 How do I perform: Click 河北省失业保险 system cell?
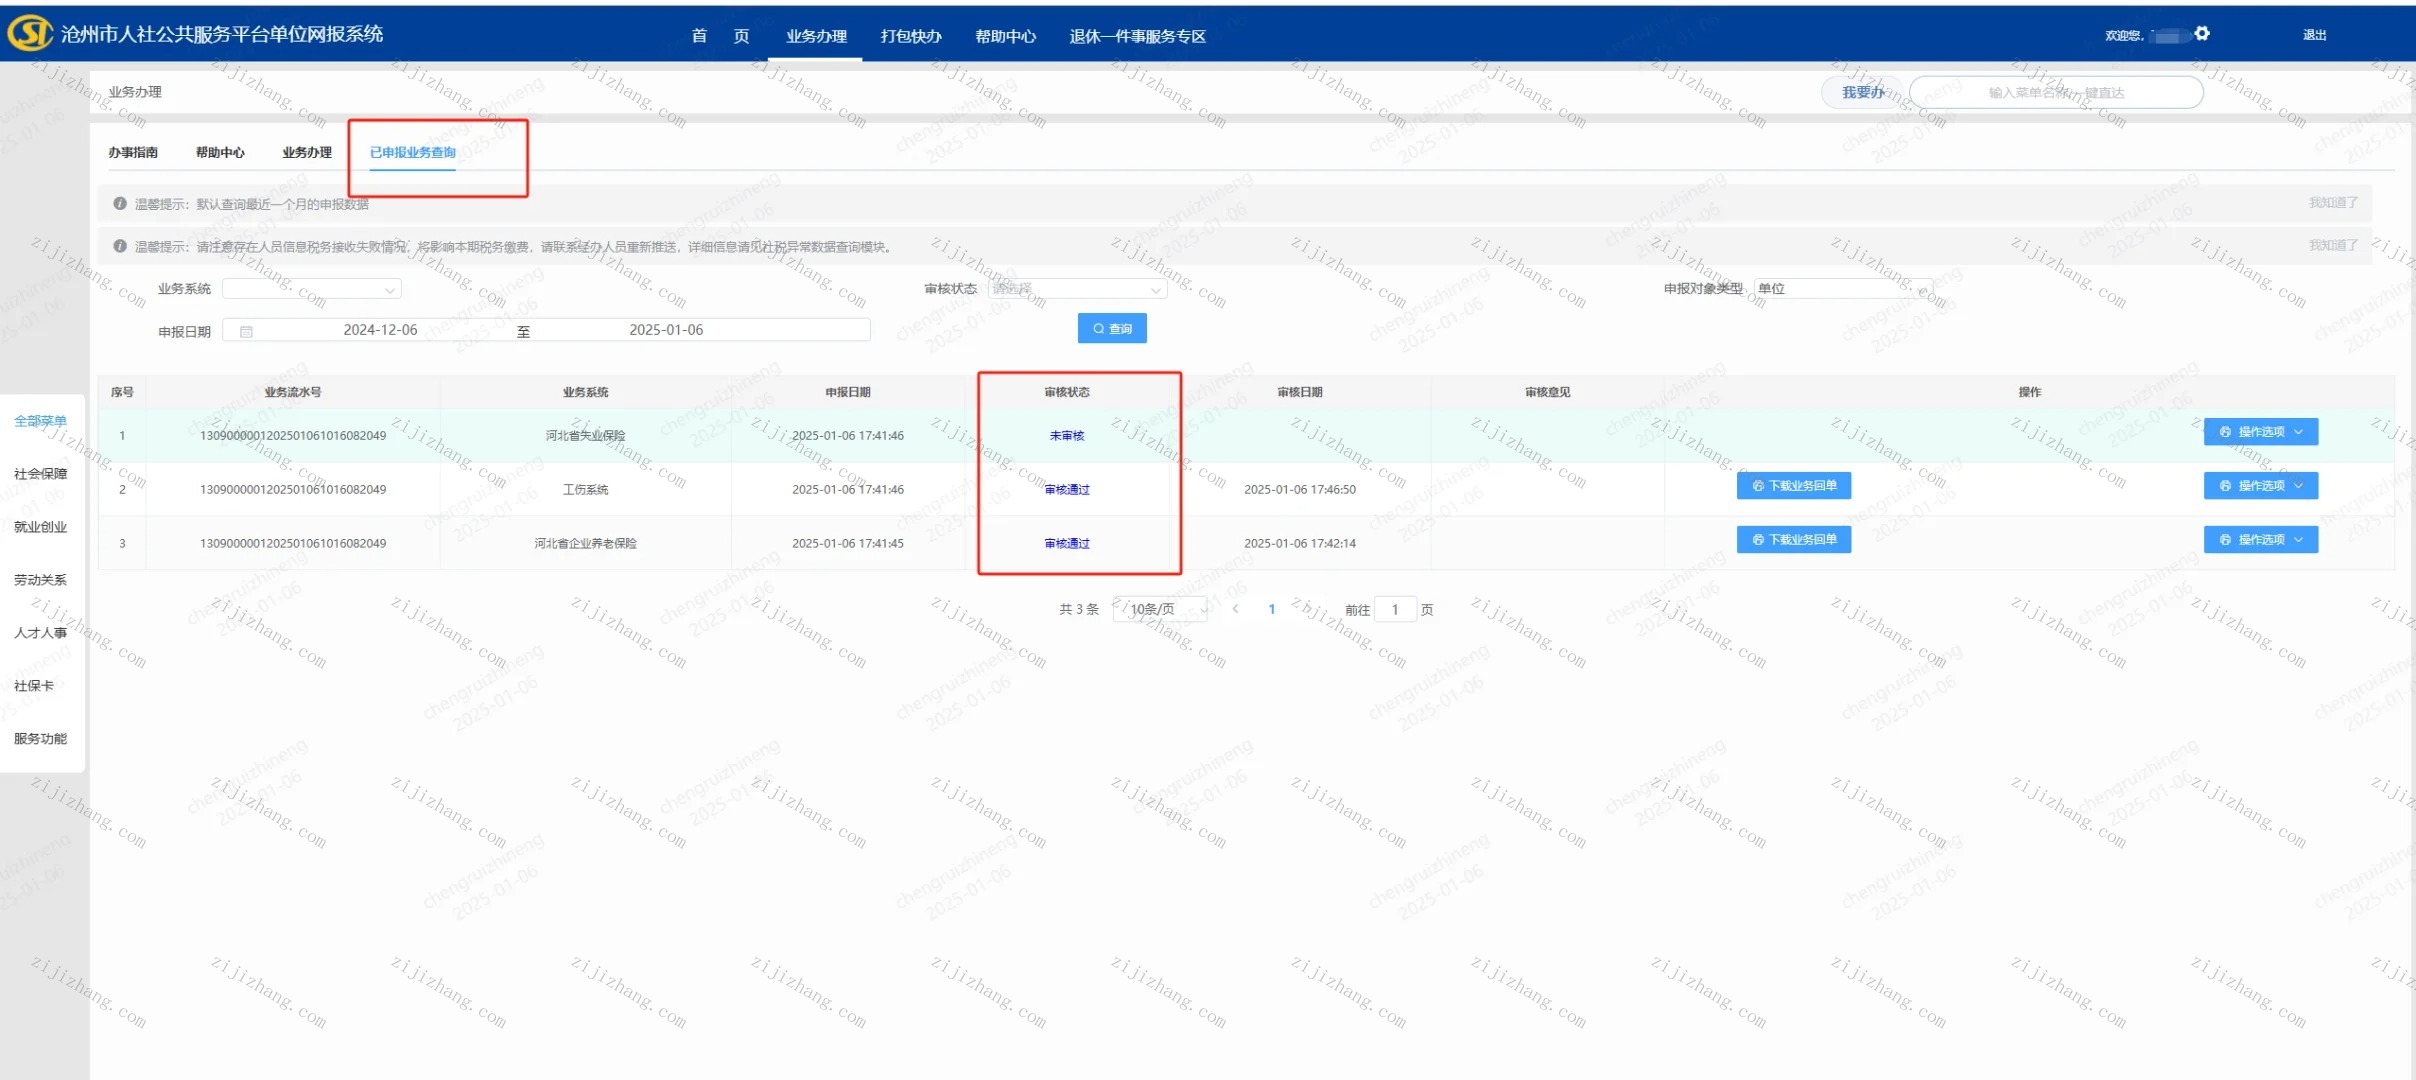click(585, 436)
